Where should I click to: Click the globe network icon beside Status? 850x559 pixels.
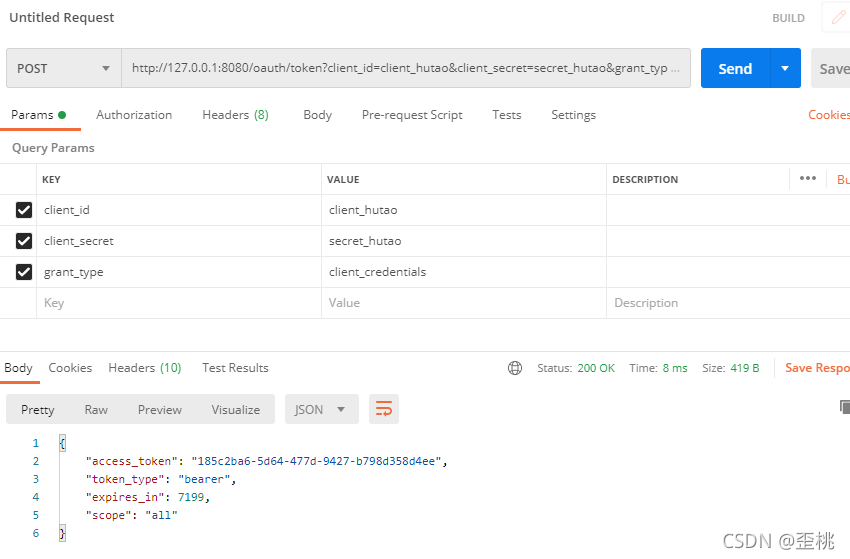[x=515, y=368]
